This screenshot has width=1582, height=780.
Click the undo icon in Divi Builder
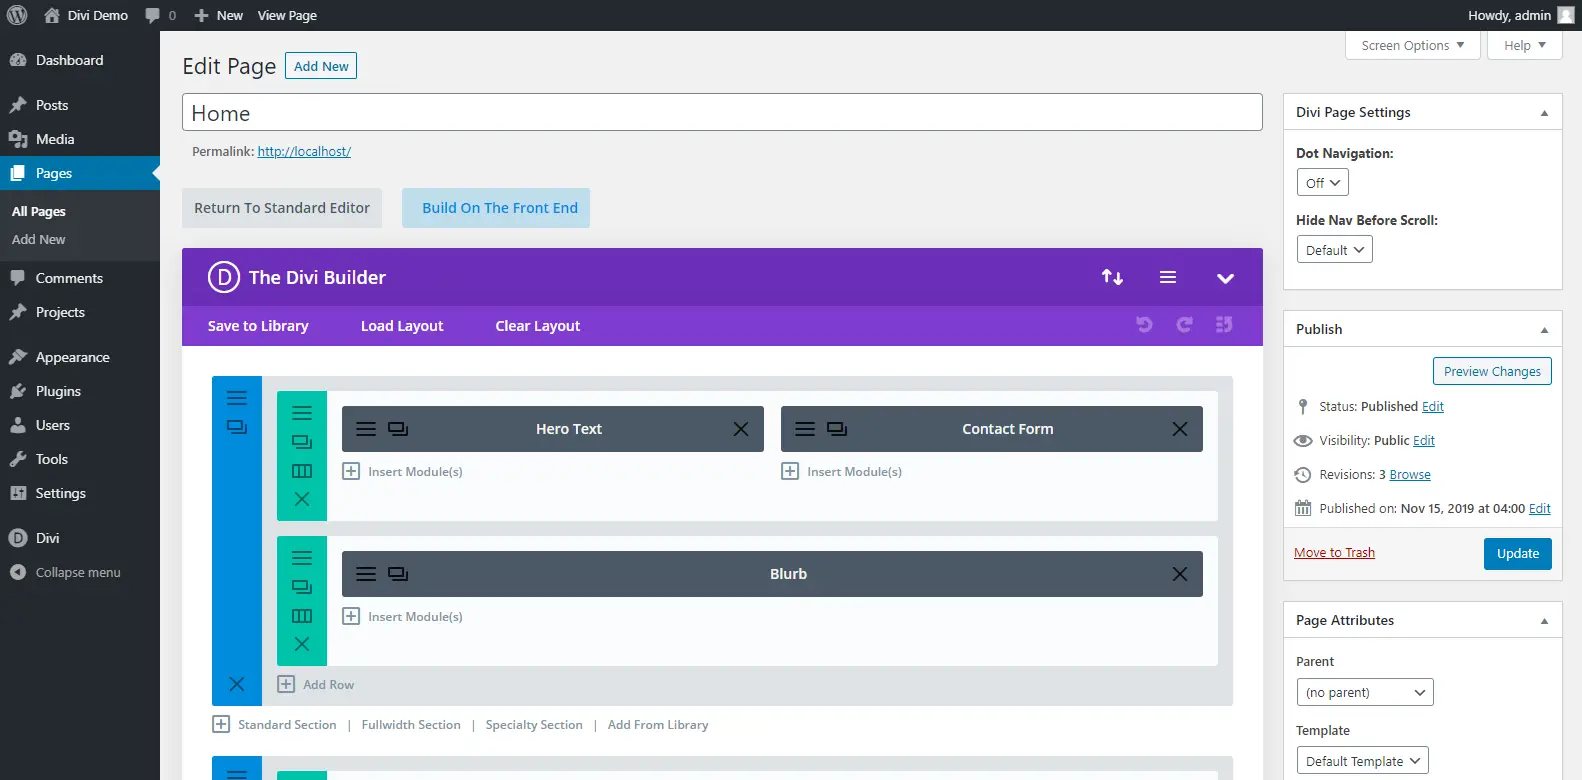coord(1145,325)
